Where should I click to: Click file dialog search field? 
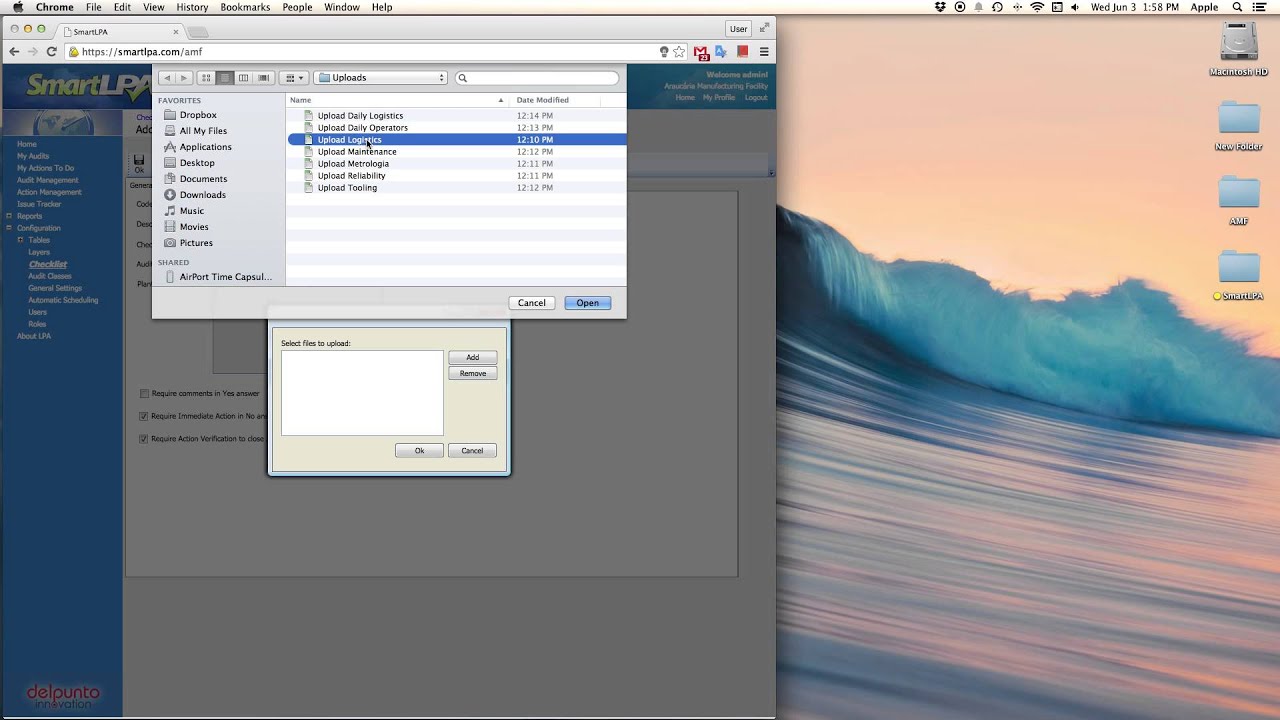click(536, 78)
